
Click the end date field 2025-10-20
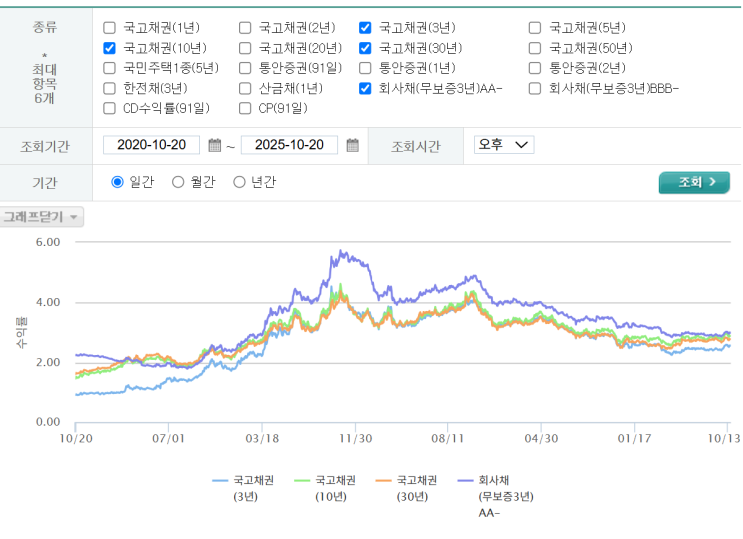(x=289, y=146)
